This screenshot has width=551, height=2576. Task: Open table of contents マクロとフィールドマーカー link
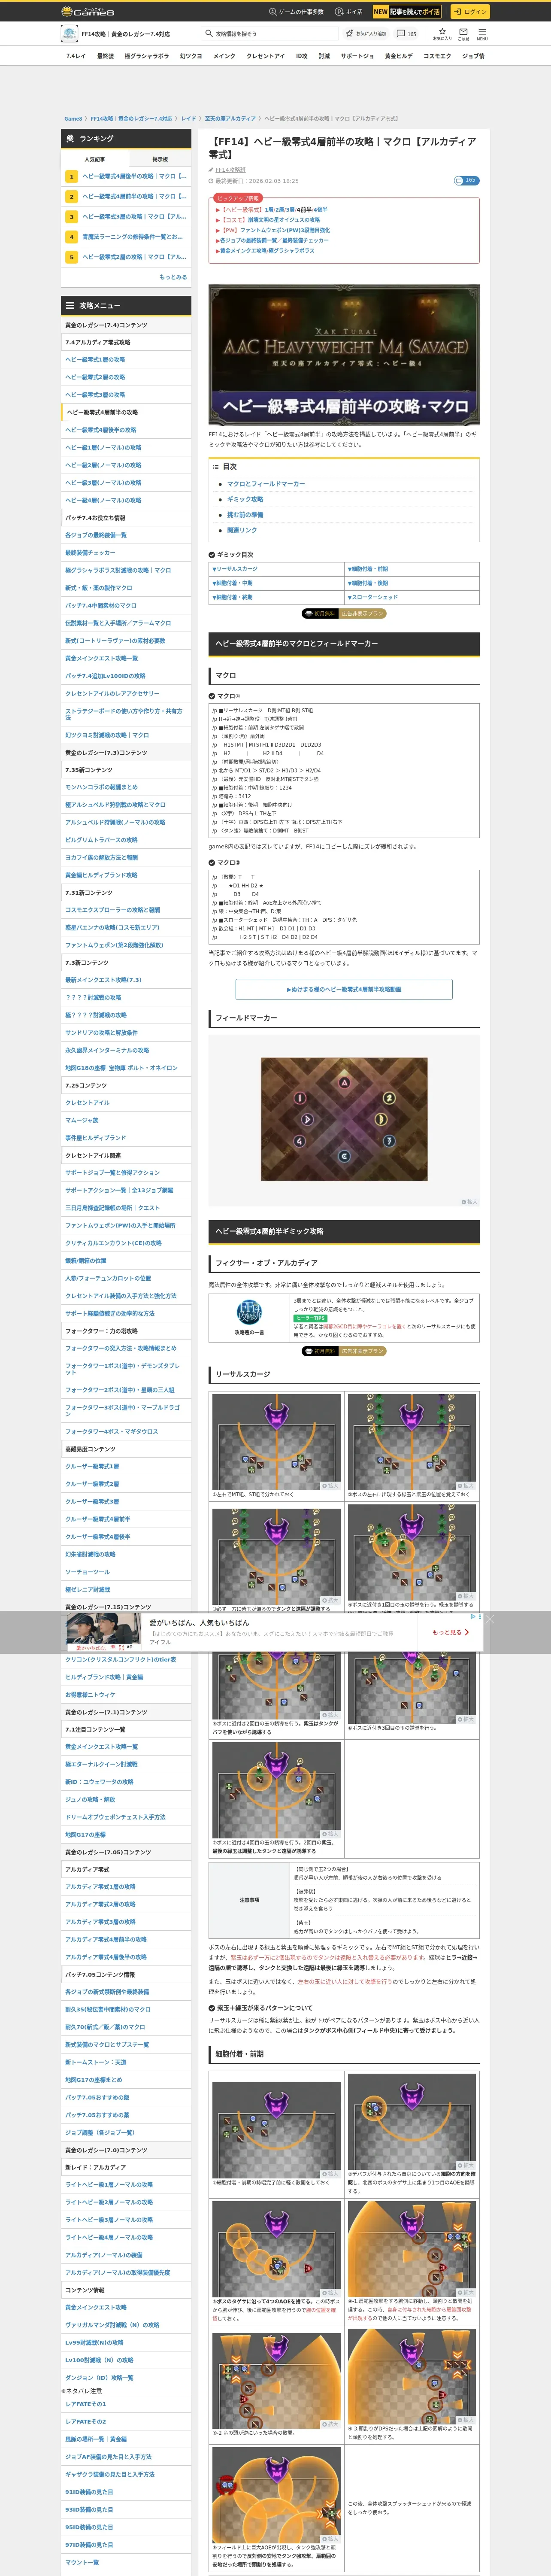(266, 484)
